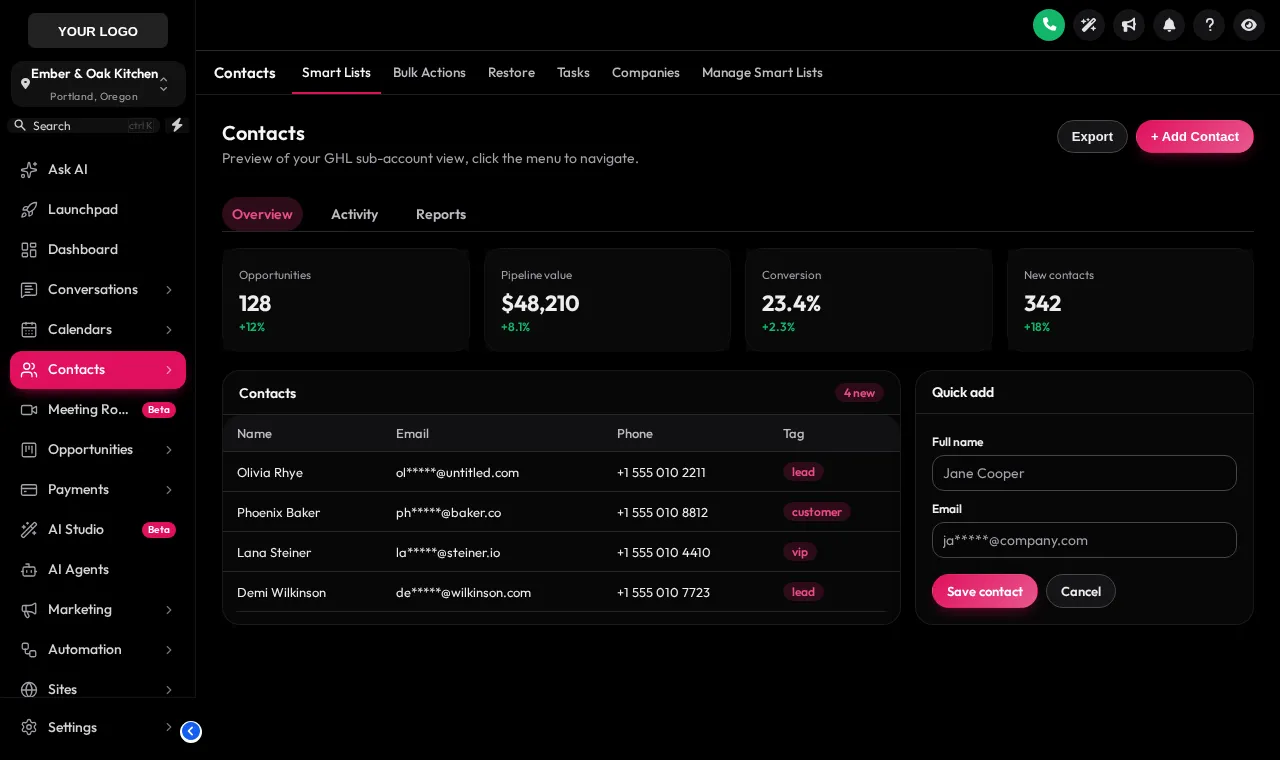This screenshot has width=1280, height=760.
Task: Click the sidebar Search field
Action: coord(84,125)
